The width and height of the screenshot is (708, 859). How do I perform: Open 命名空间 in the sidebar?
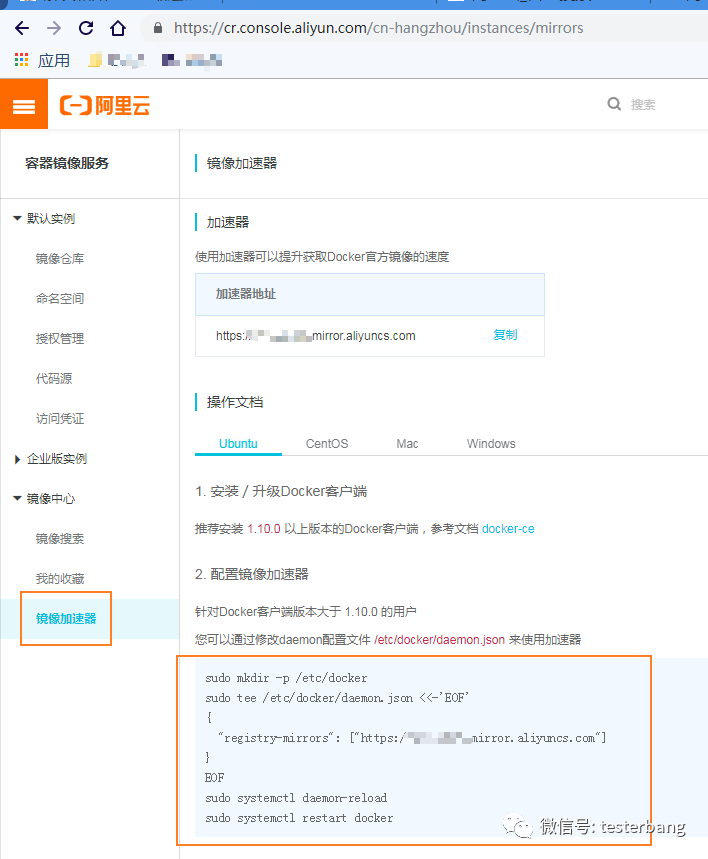pos(60,299)
